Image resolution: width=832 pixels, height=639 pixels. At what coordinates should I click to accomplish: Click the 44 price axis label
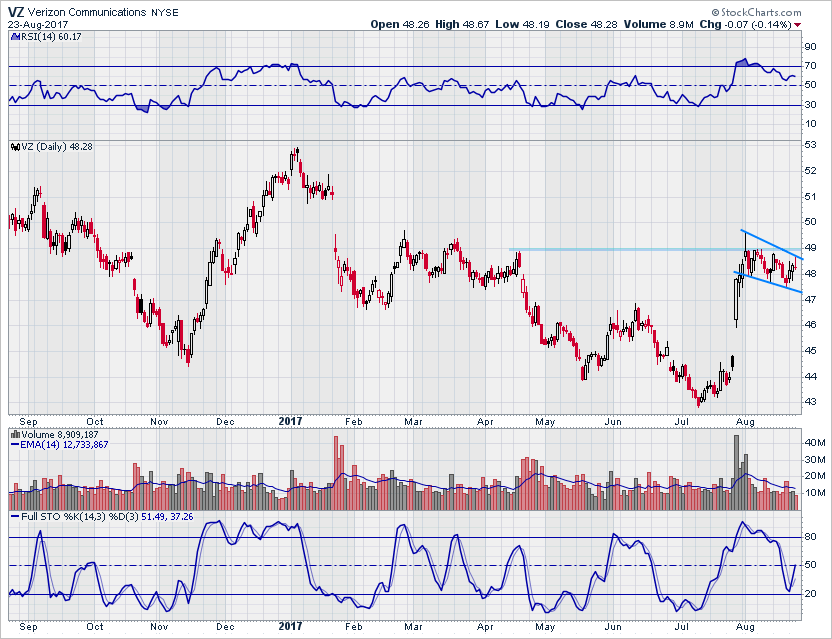810,376
